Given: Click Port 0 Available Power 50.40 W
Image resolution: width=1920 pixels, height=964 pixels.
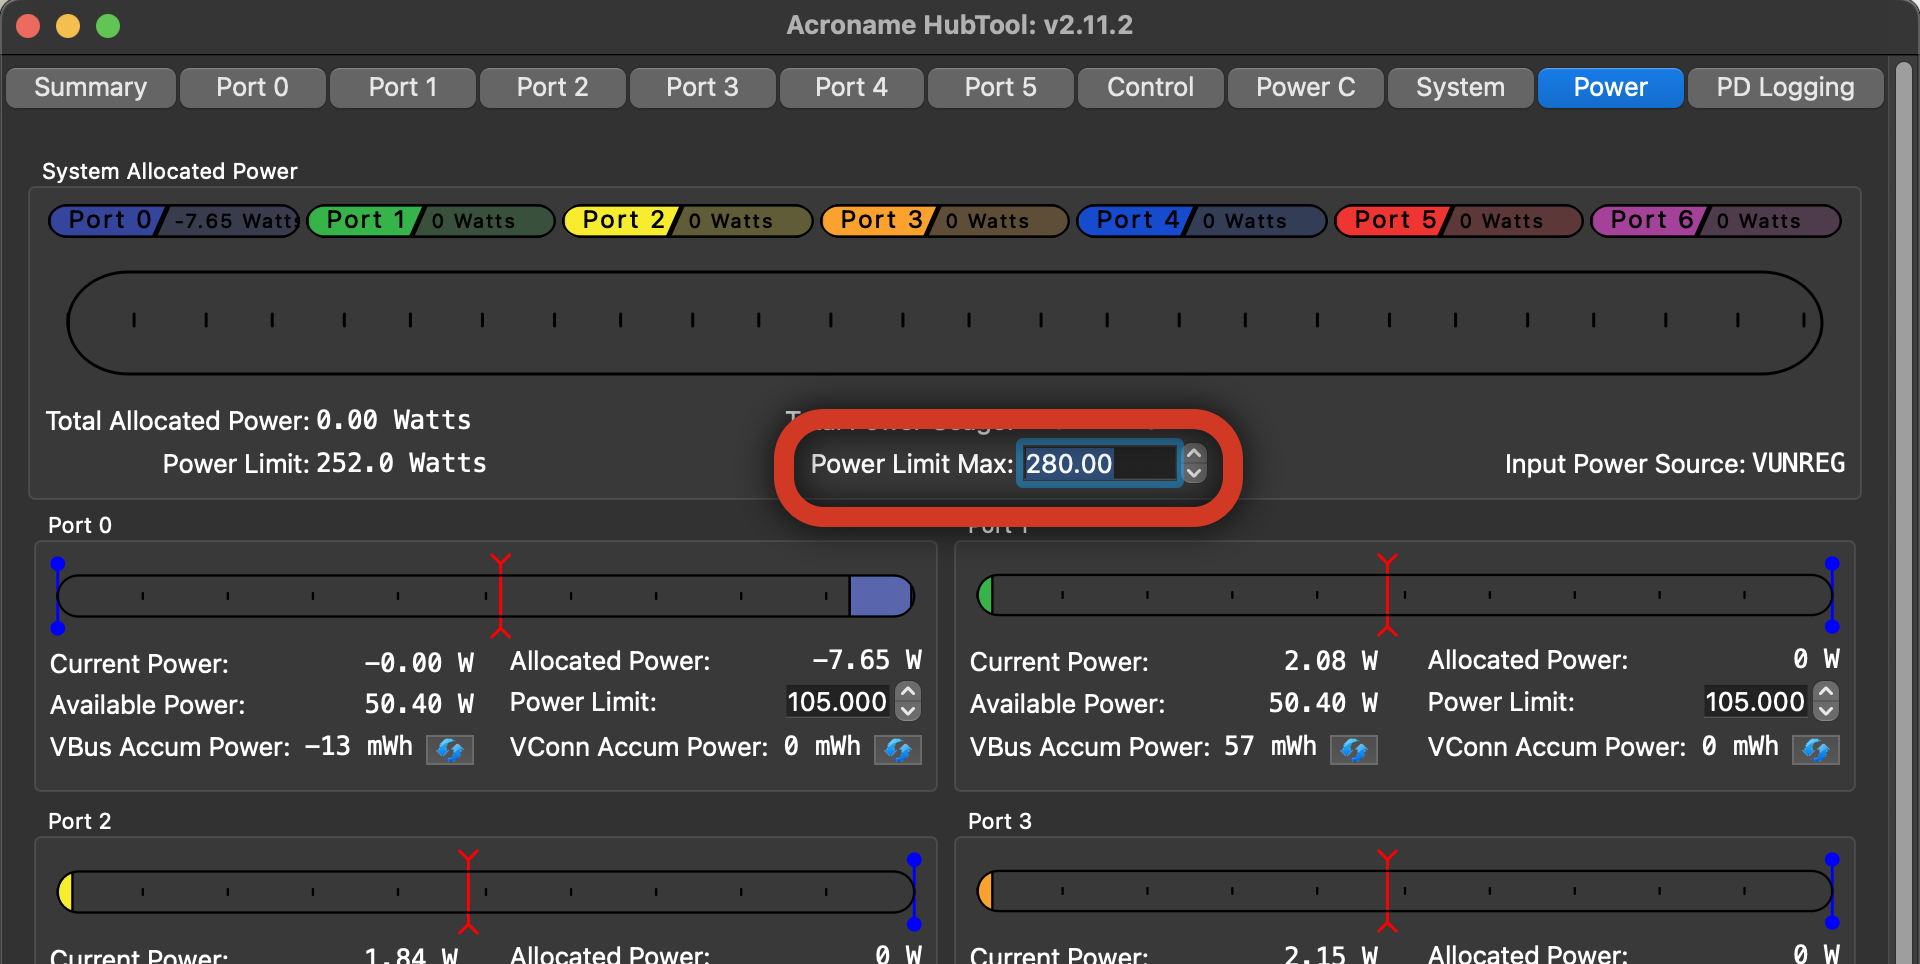Looking at the screenshot, I should click(x=419, y=704).
